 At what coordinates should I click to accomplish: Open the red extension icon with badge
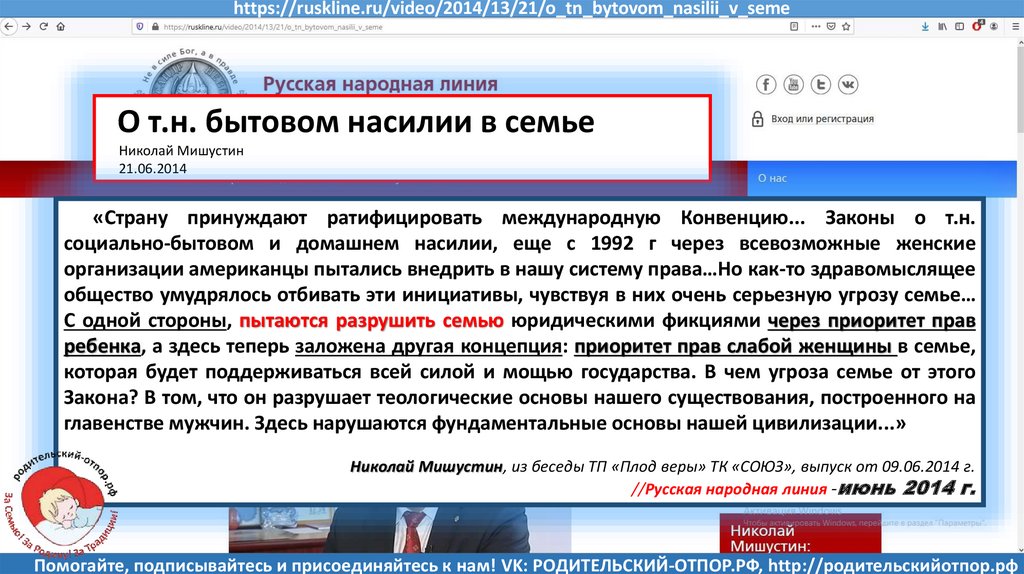click(x=977, y=26)
